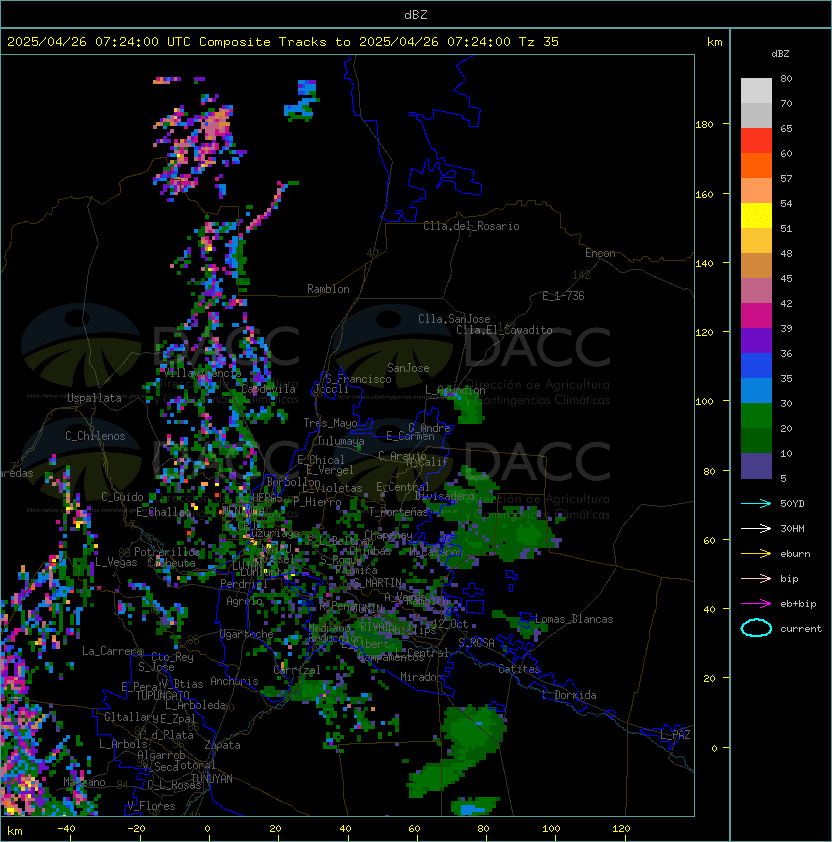Image resolution: width=832 pixels, height=842 pixels.
Task: Select the red band in dBZ scale
Action: [x=756, y=141]
